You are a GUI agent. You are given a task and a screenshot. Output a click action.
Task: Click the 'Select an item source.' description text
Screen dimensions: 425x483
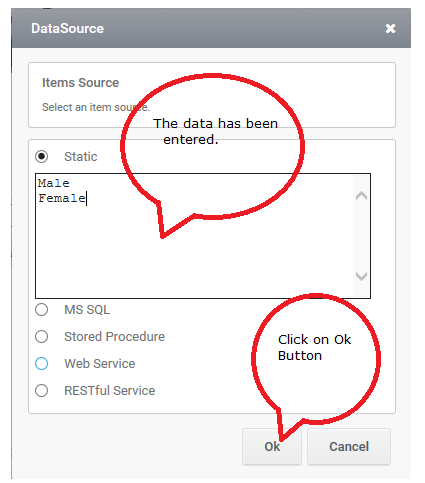[x=96, y=107]
